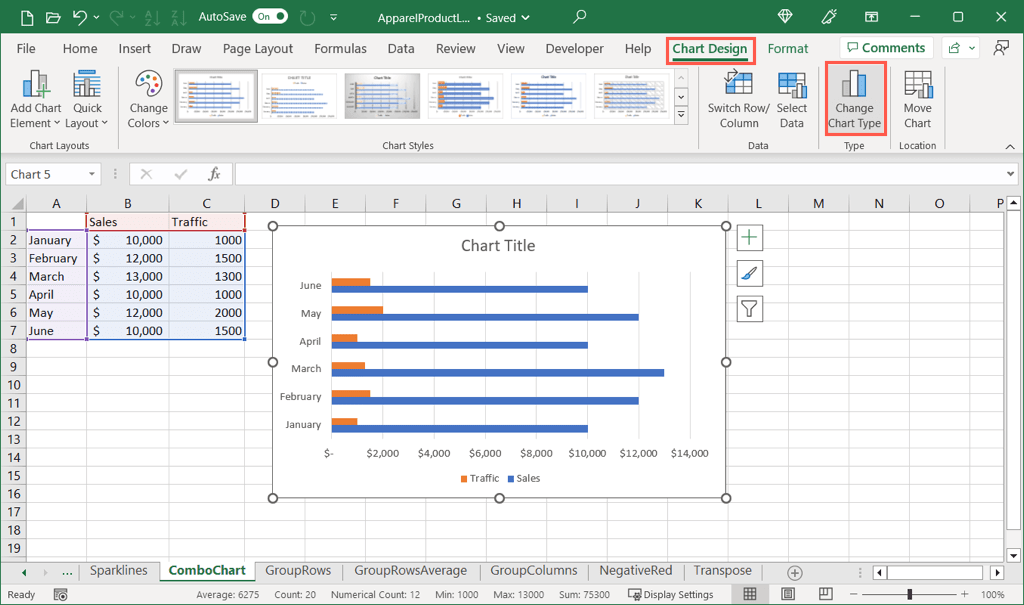1024x605 pixels.
Task: Select Normal view in status bar
Action: [750, 594]
